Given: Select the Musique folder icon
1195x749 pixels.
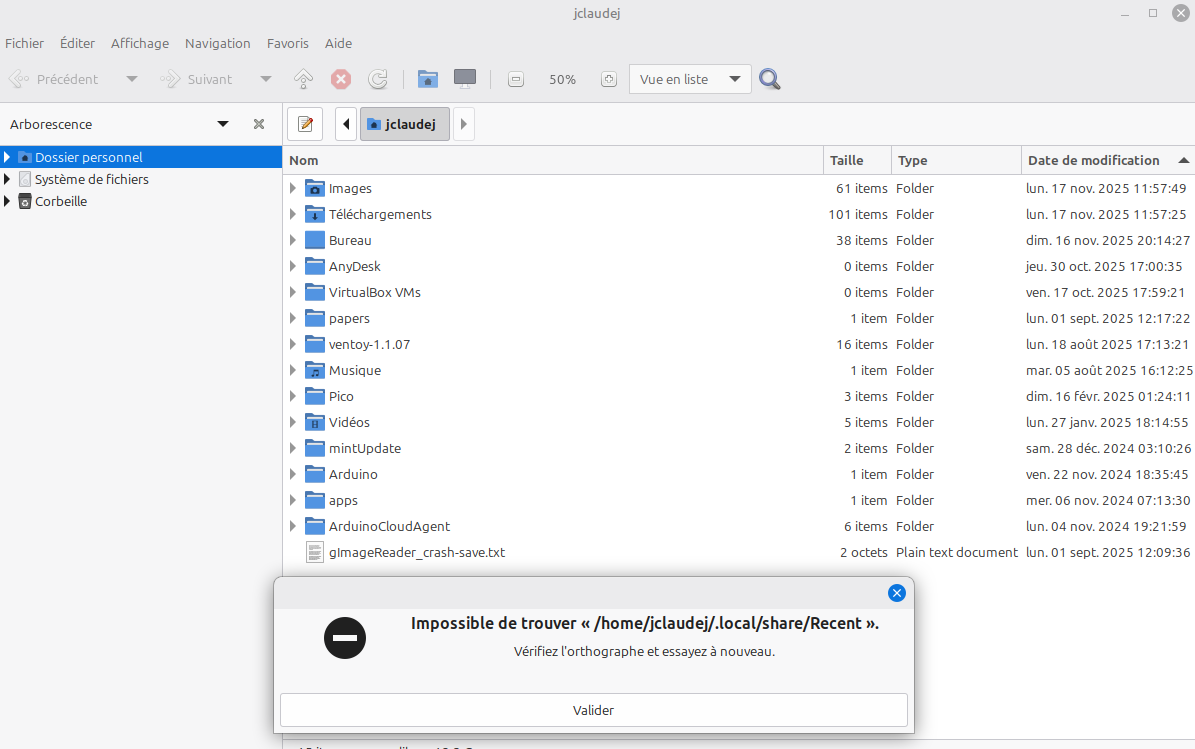Looking at the screenshot, I should [x=315, y=370].
